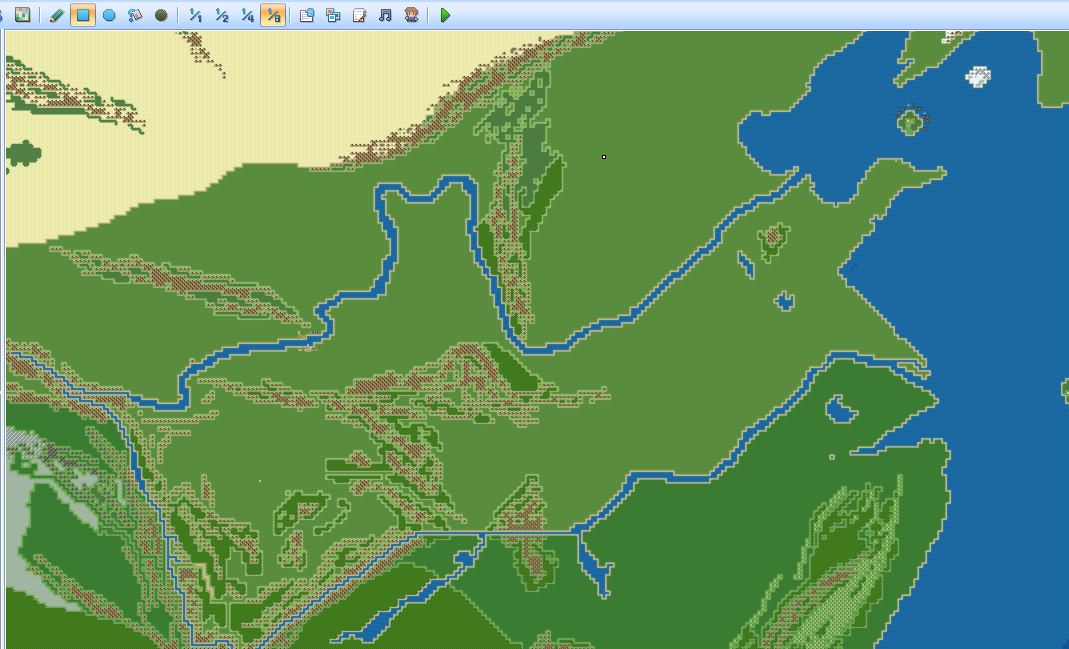This screenshot has width=1069, height=649.
Task: Select the dark Shadow Pen tool
Action: [x=161, y=15]
